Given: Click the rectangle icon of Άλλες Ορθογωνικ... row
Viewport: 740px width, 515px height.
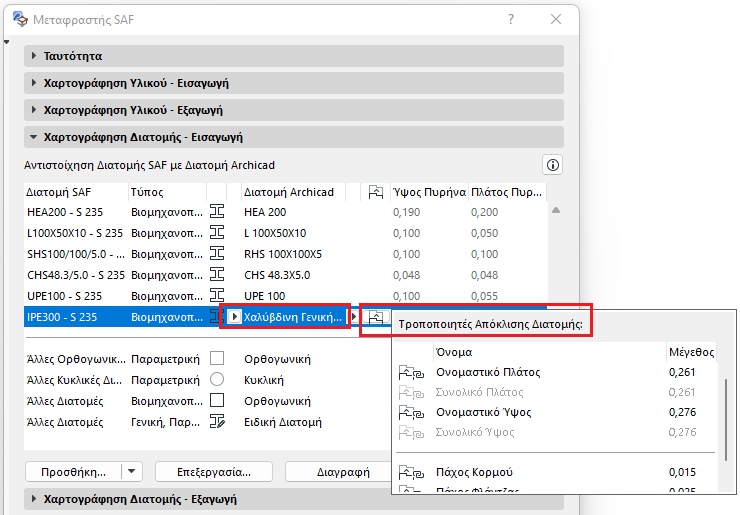Looking at the screenshot, I should click(x=217, y=358).
